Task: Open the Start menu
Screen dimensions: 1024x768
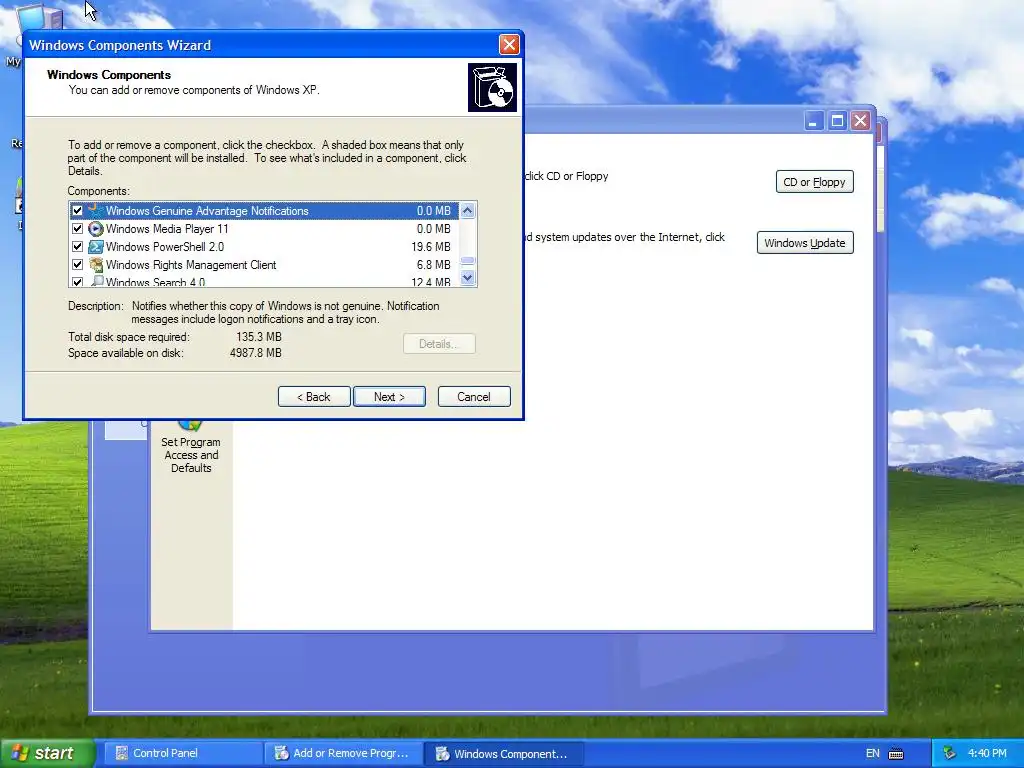Action: tap(47, 753)
